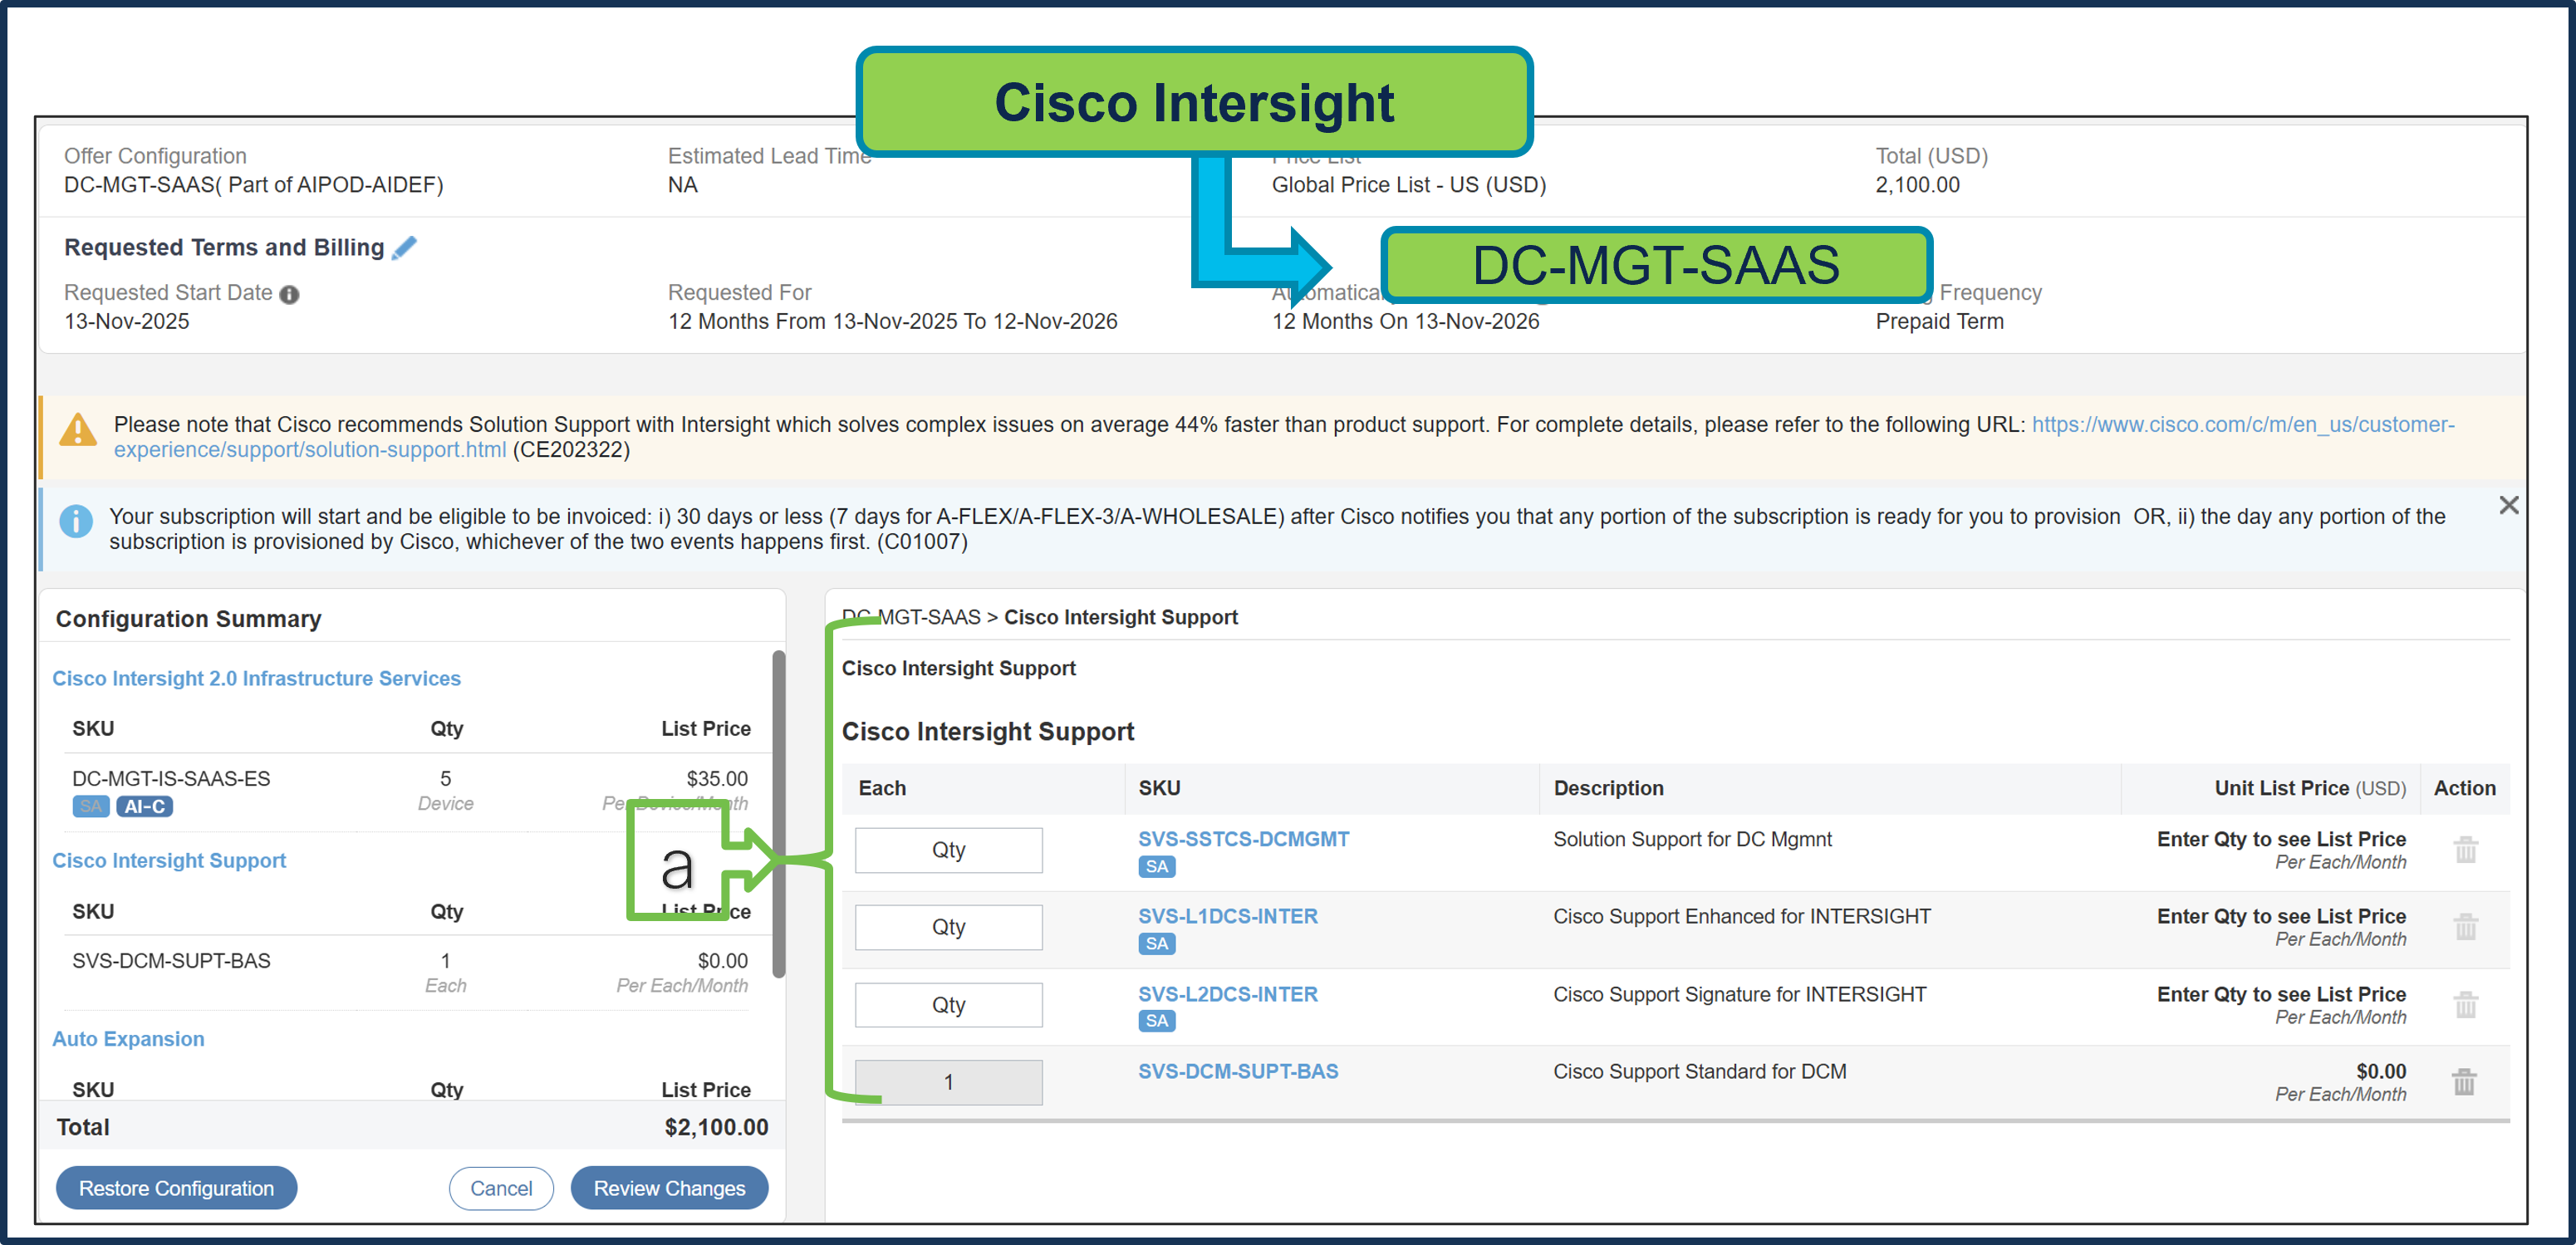
Task: Dismiss the subscription info banner
Action: point(2510,505)
